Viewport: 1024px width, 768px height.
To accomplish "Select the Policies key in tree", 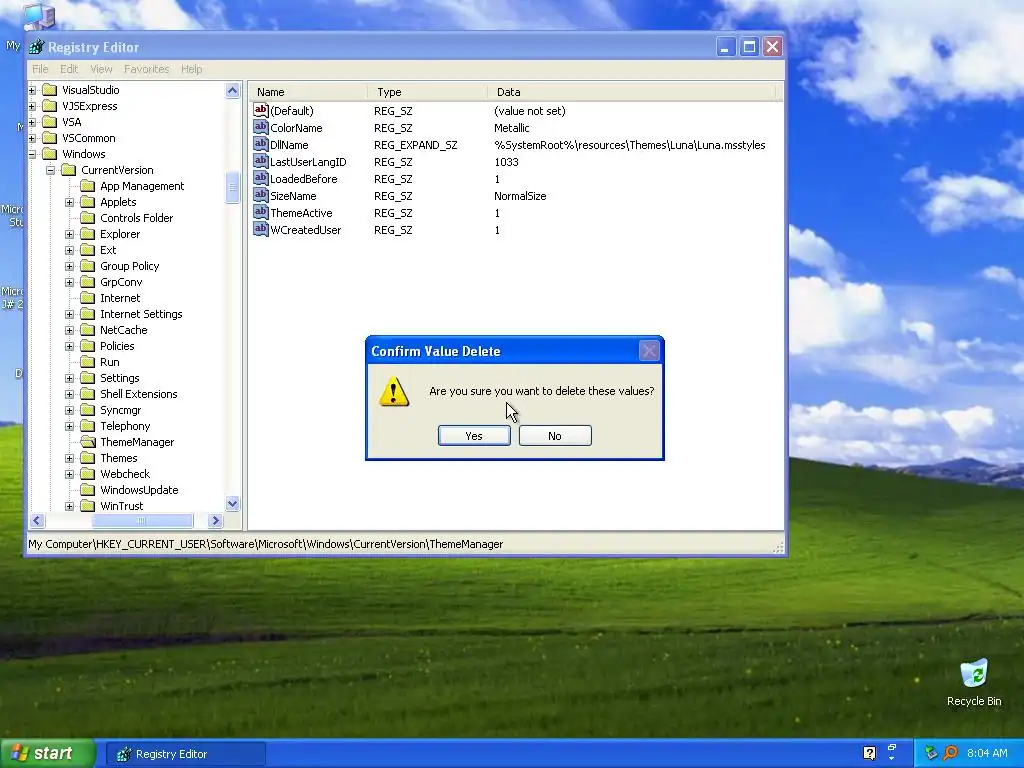I will 117,346.
